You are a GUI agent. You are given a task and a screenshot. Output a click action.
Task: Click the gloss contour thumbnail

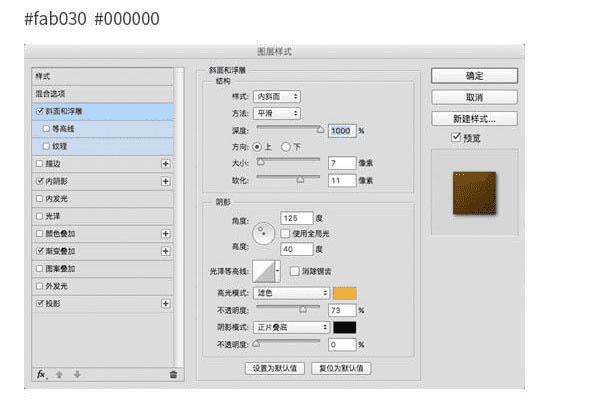point(264,271)
